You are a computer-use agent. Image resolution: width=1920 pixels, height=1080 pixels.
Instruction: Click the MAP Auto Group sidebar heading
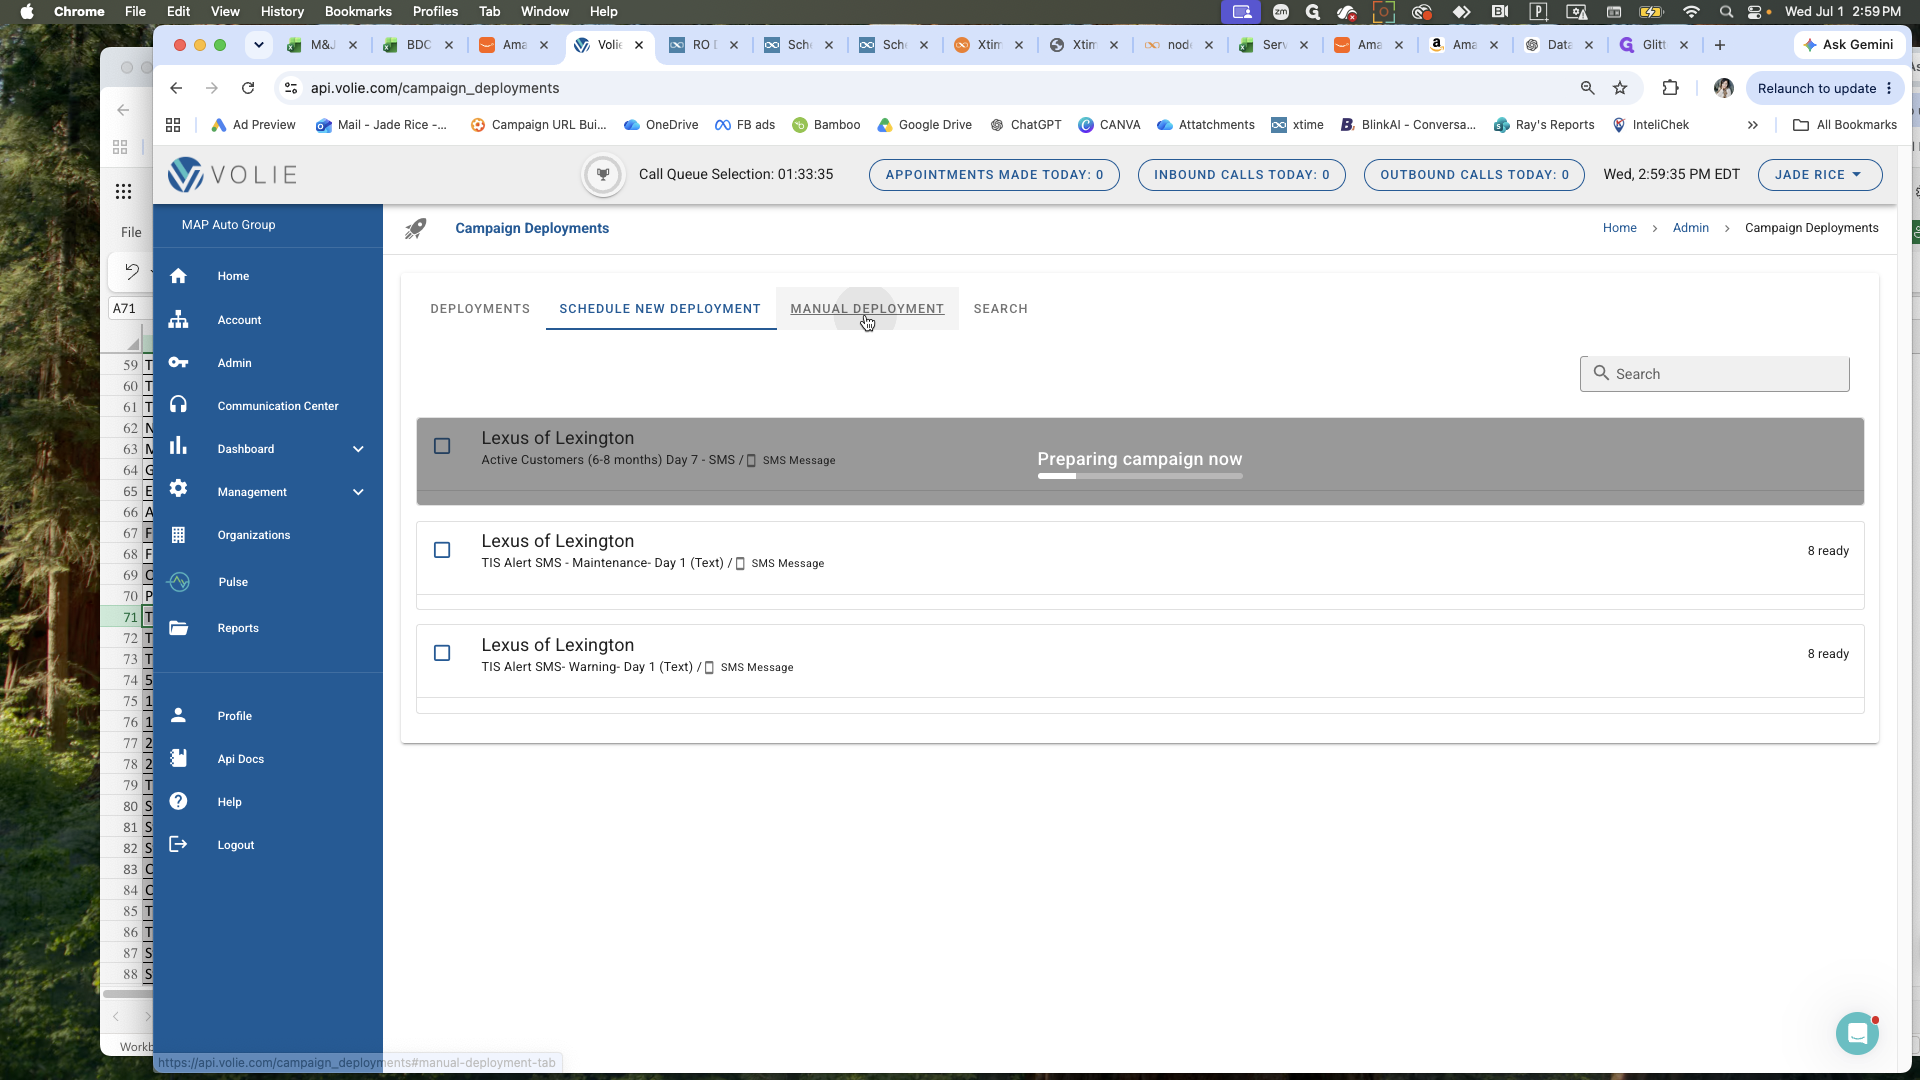(x=228, y=225)
